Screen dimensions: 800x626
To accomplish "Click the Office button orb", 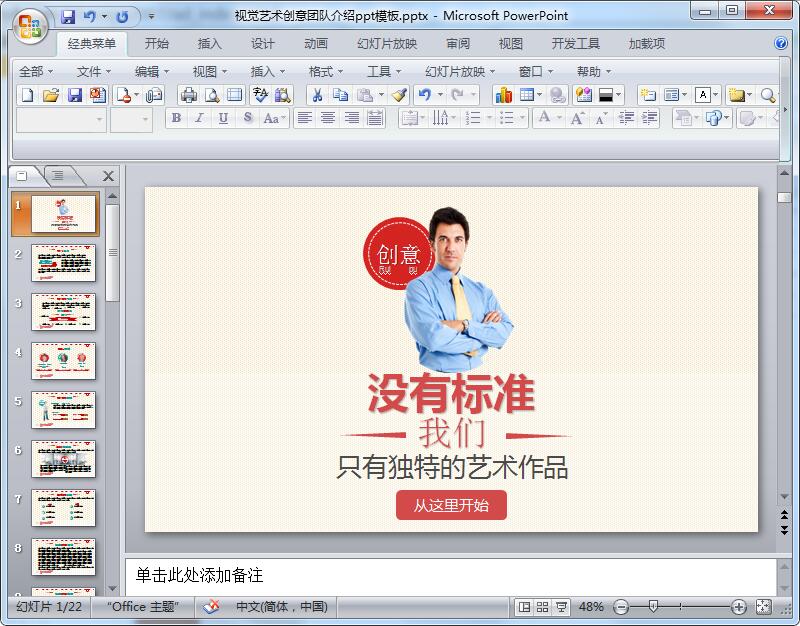I will tap(30, 26).
